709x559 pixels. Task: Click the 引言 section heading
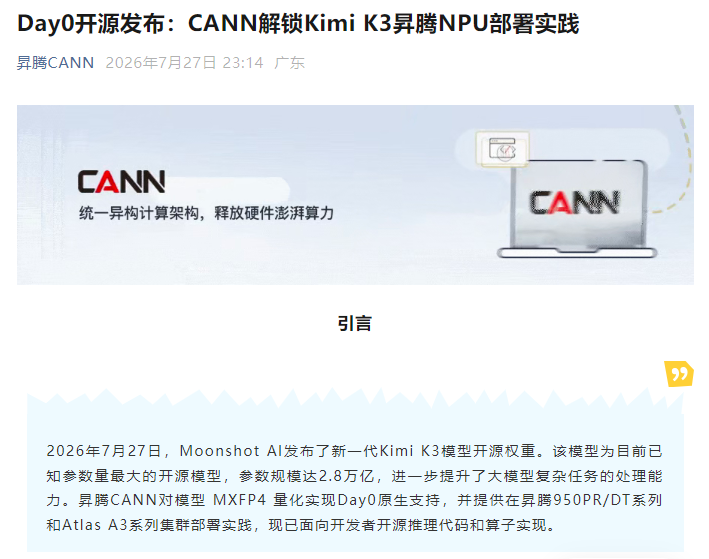(x=354, y=323)
